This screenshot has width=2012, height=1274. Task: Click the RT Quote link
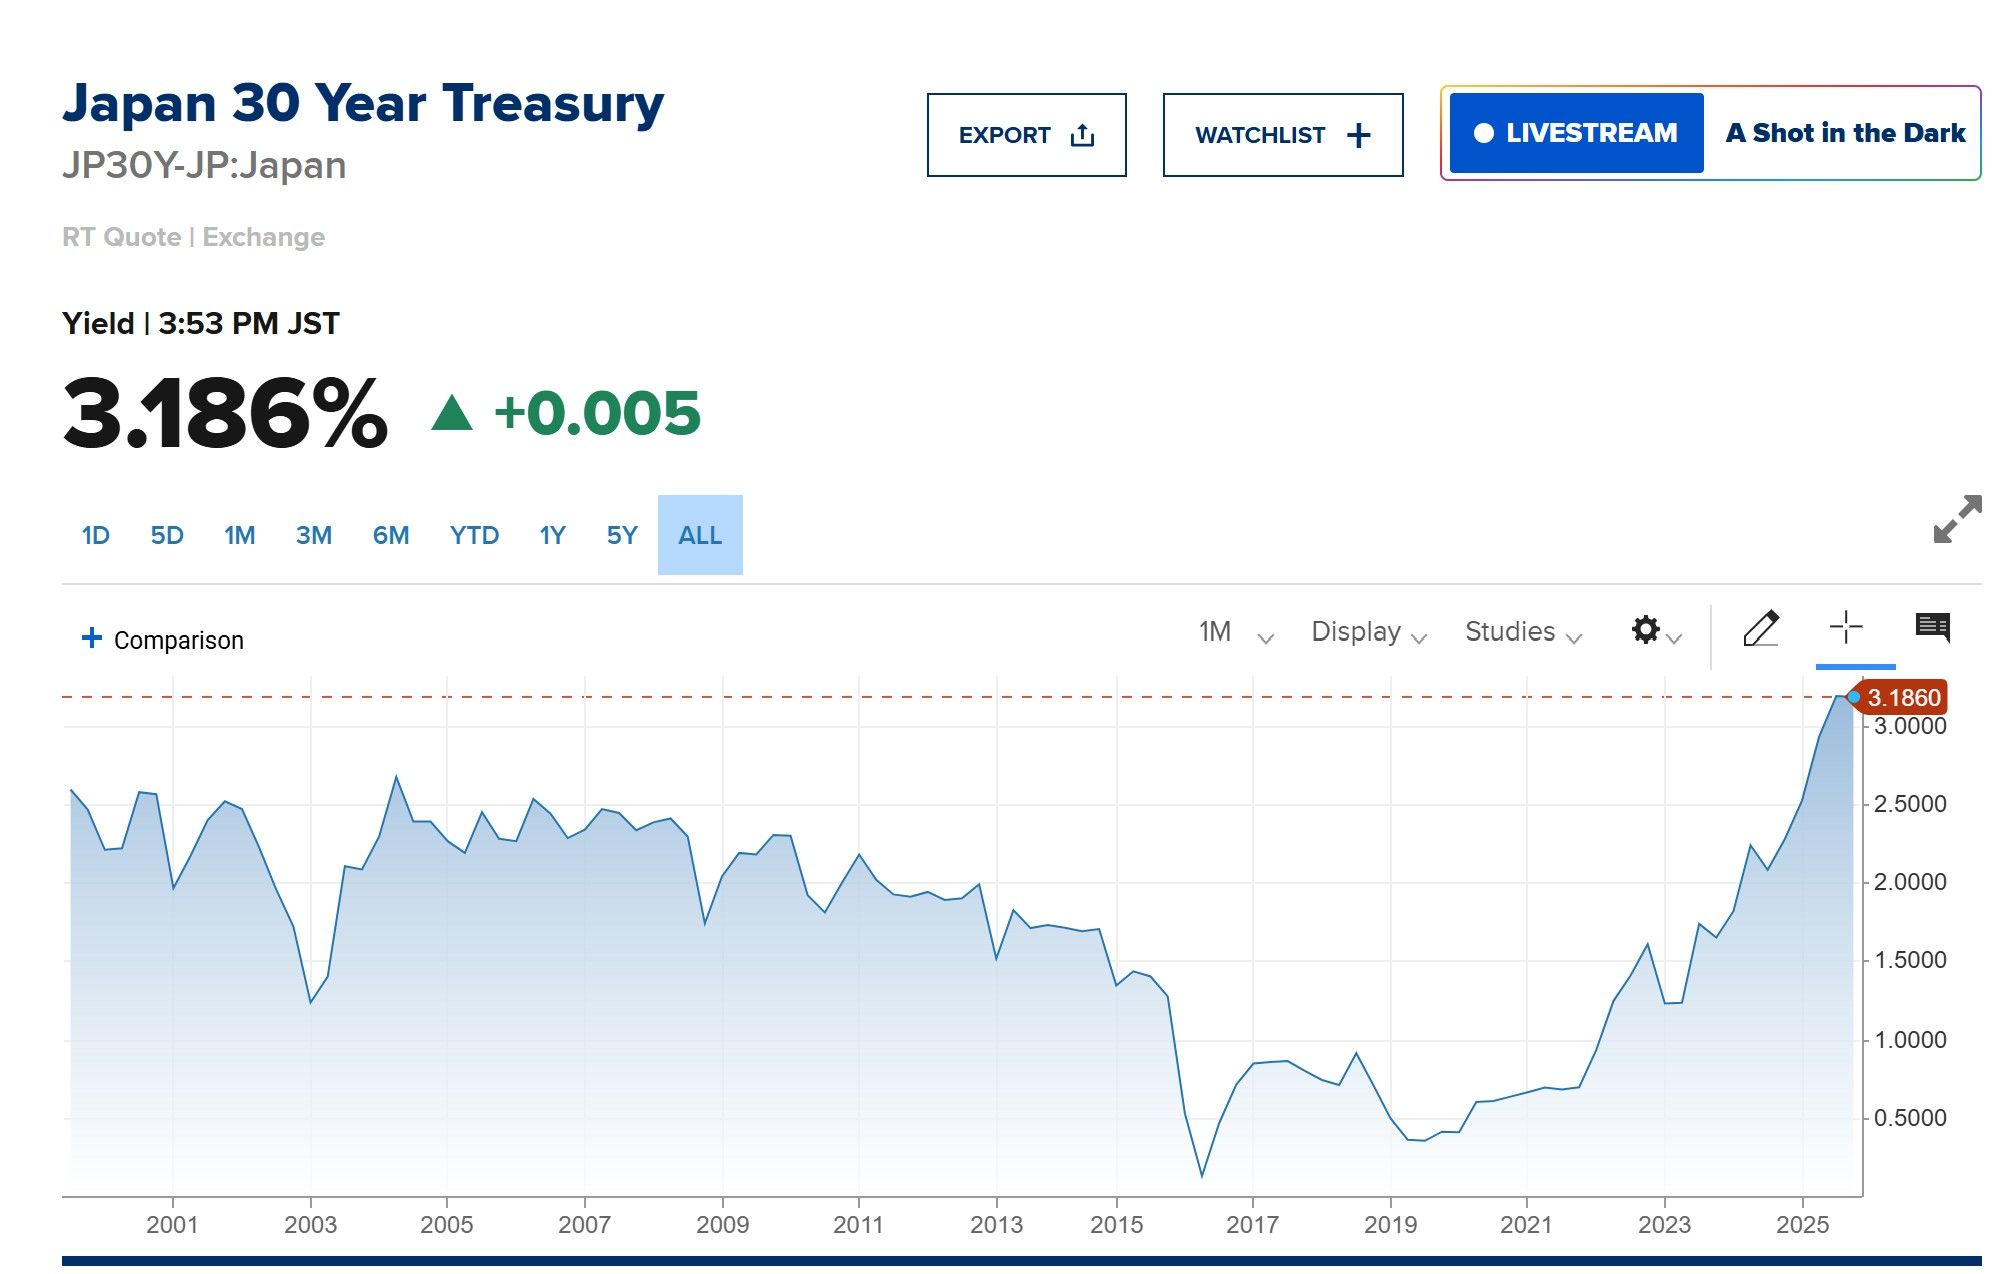(120, 237)
